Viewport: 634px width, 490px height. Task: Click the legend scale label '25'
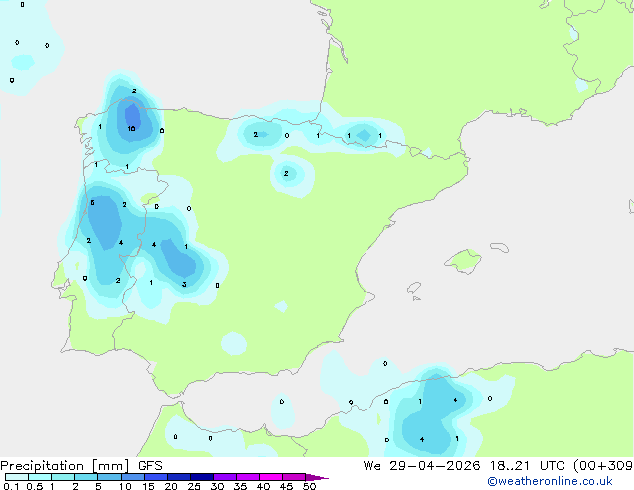click(194, 486)
